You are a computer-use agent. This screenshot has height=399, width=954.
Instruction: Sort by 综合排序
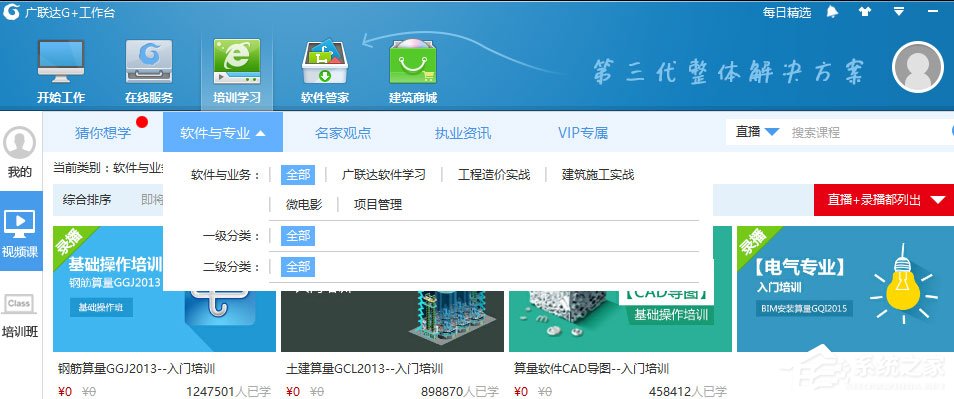click(x=87, y=200)
